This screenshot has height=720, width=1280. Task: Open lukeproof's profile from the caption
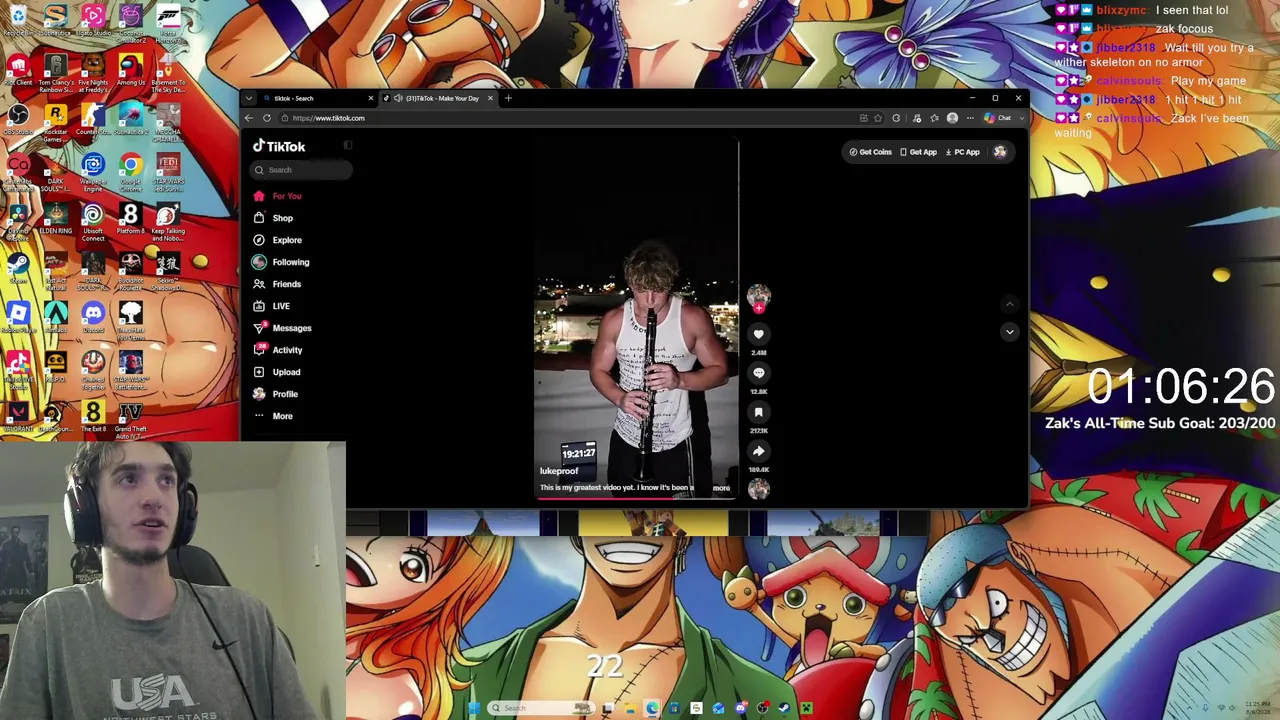559,471
